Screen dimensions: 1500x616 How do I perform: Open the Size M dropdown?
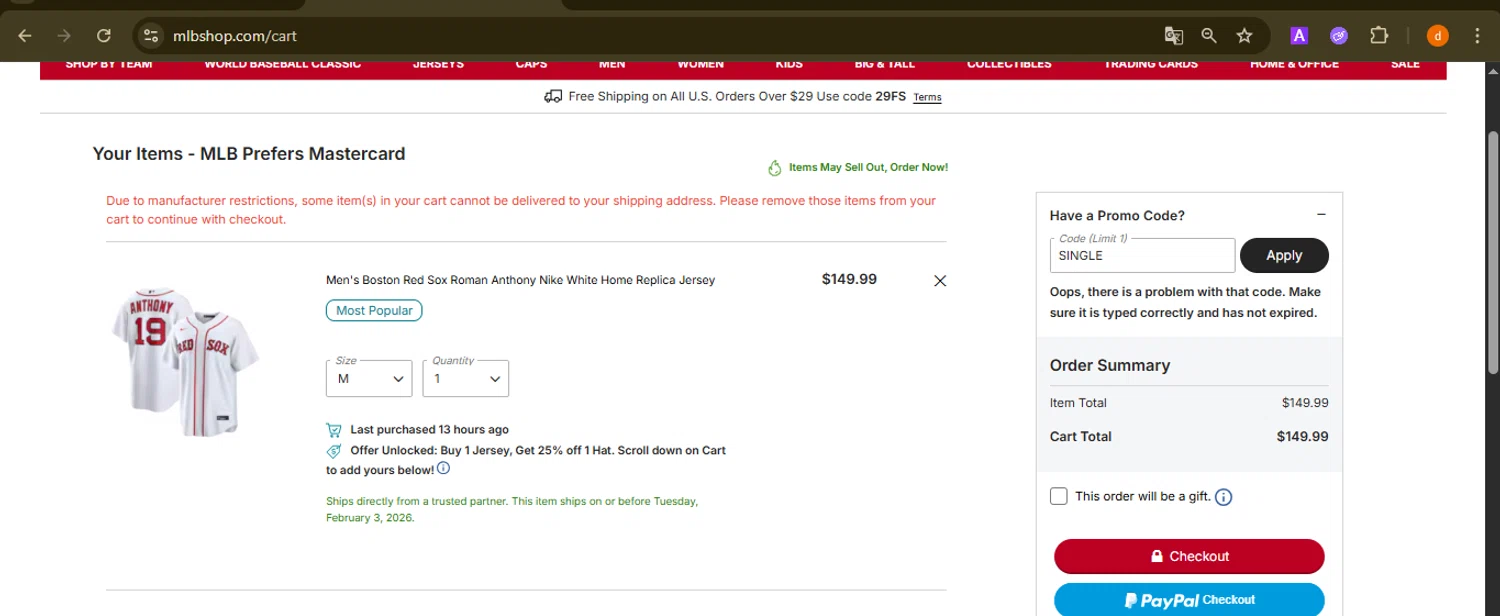[369, 379]
